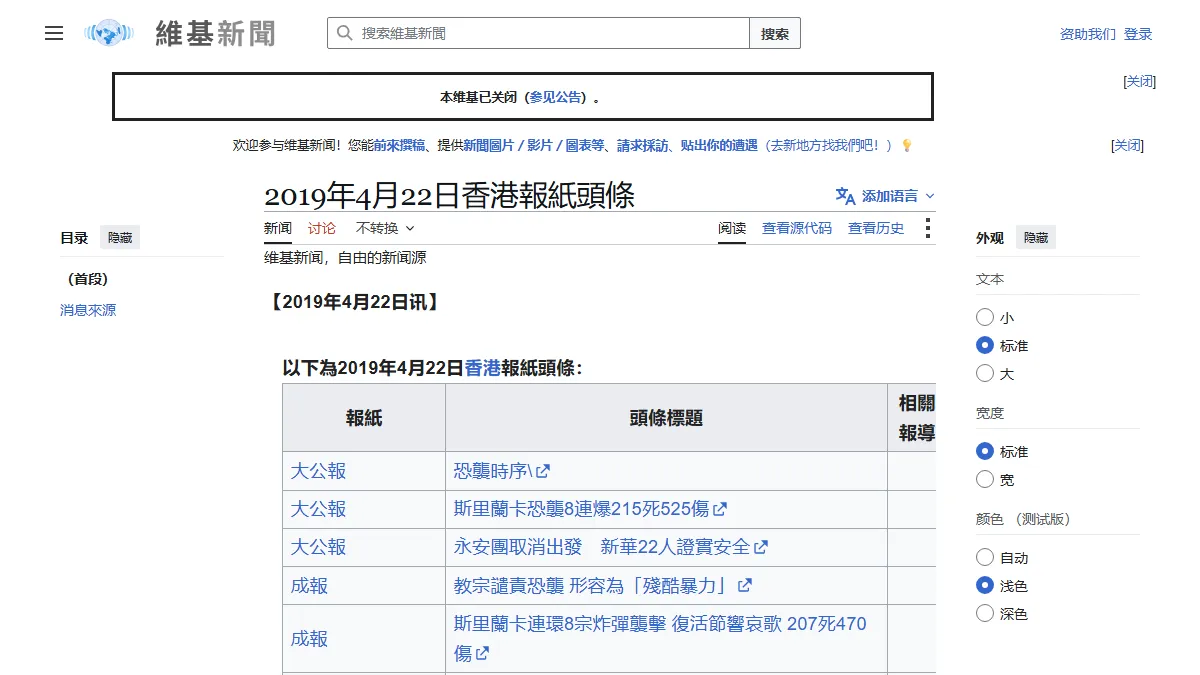
Task: Click the 影片 link in banner
Action: [540, 145]
